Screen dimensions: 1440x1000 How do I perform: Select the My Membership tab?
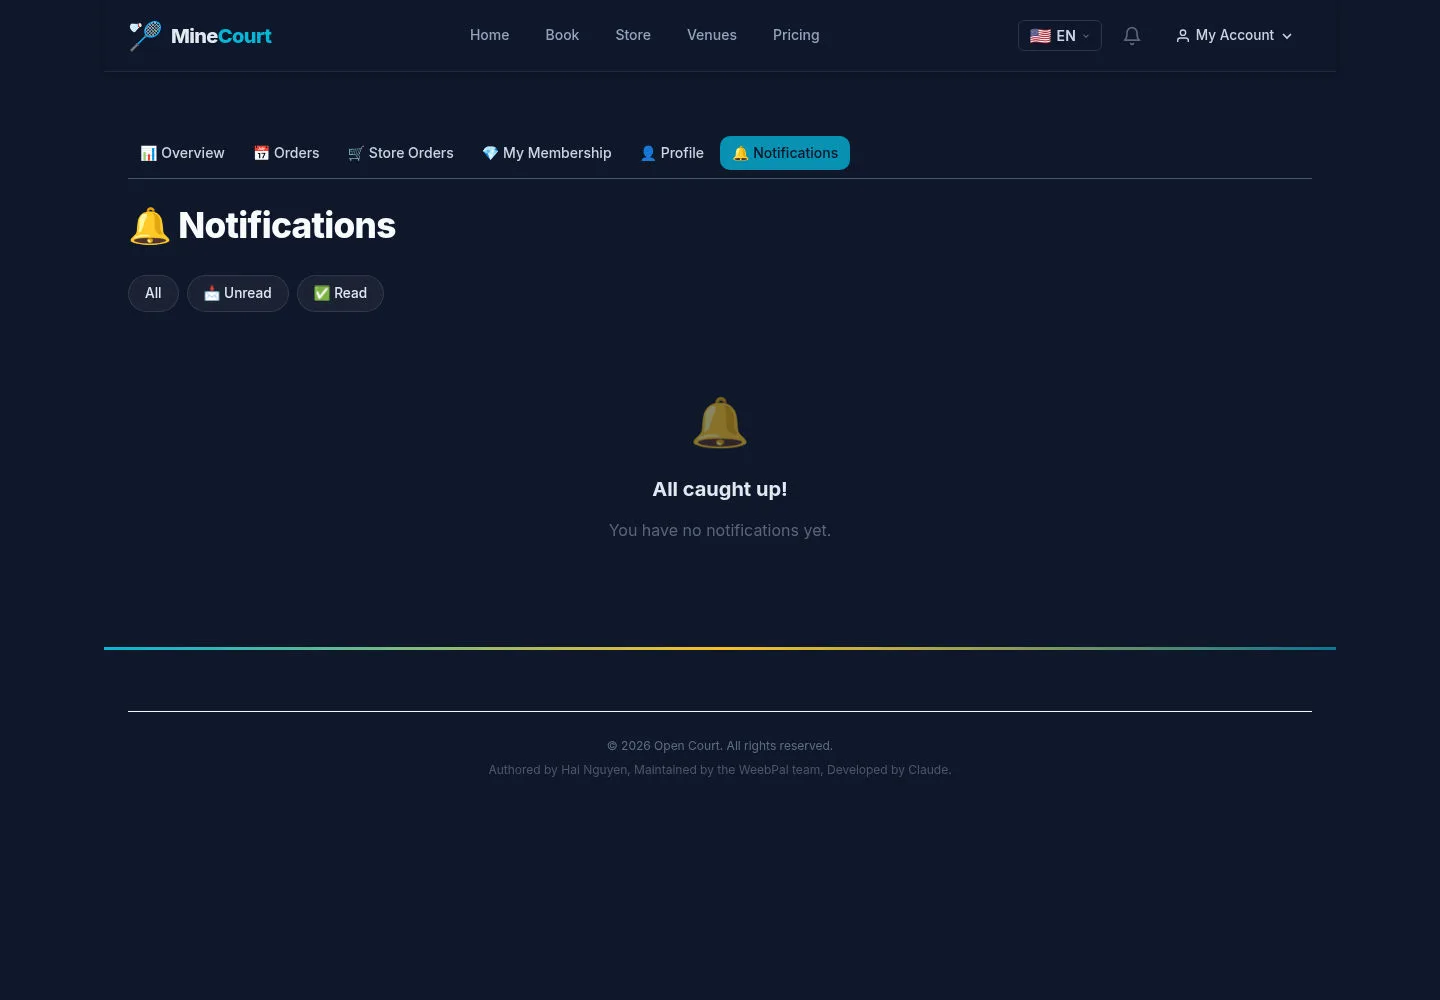[546, 153]
